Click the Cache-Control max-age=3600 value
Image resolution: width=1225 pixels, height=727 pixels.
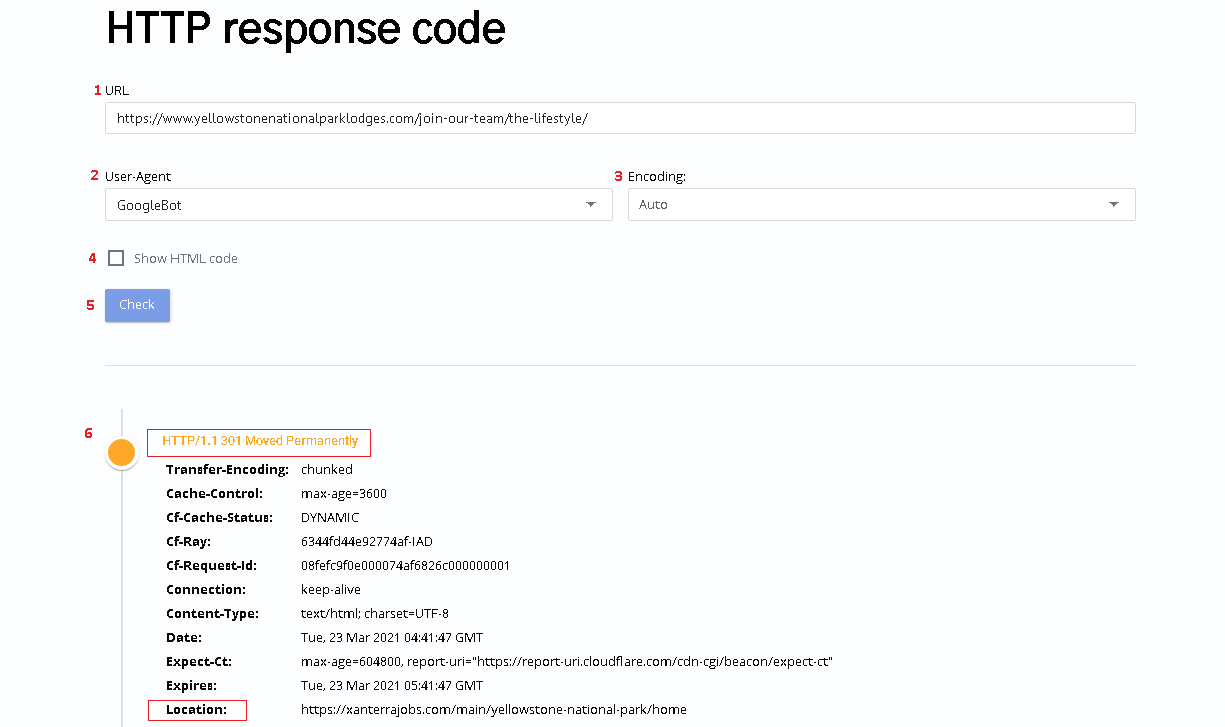point(343,494)
